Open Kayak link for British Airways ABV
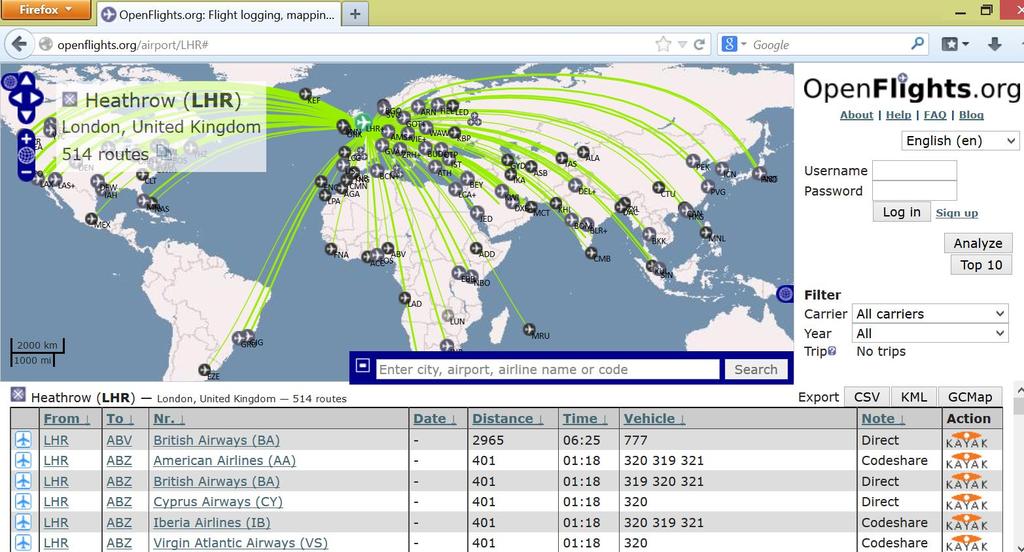The width and height of the screenshot is (1024, 552). pos(967,440)
